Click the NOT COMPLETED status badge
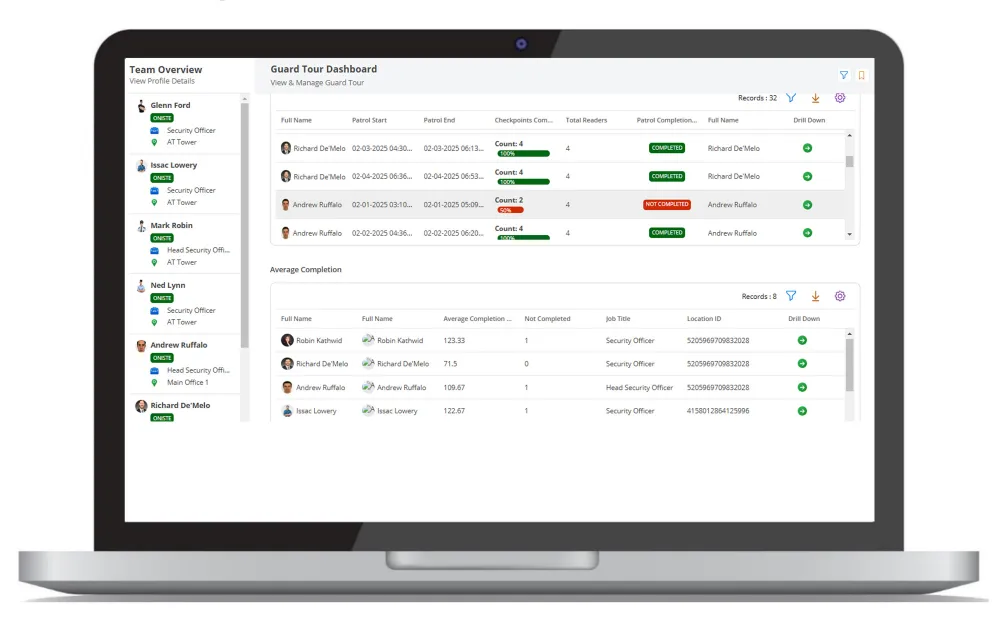 click(x=666, y=205)
